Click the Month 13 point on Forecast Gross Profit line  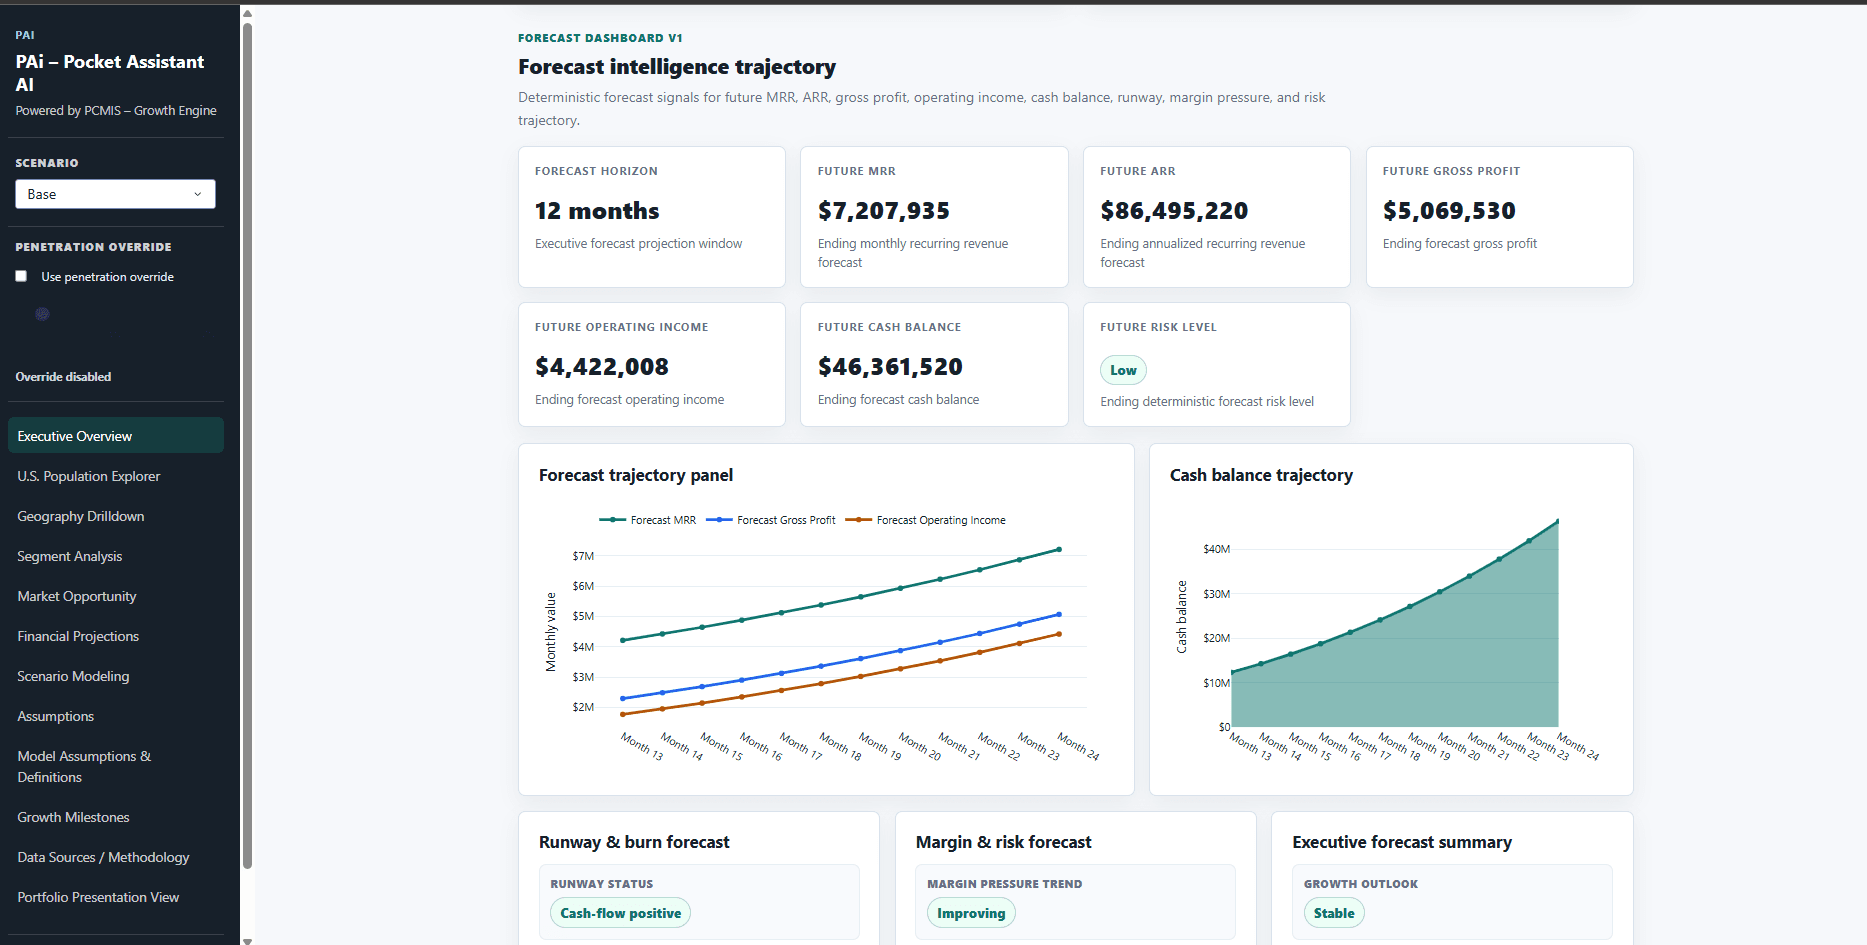pyautogui.click(x=623, y=698)
